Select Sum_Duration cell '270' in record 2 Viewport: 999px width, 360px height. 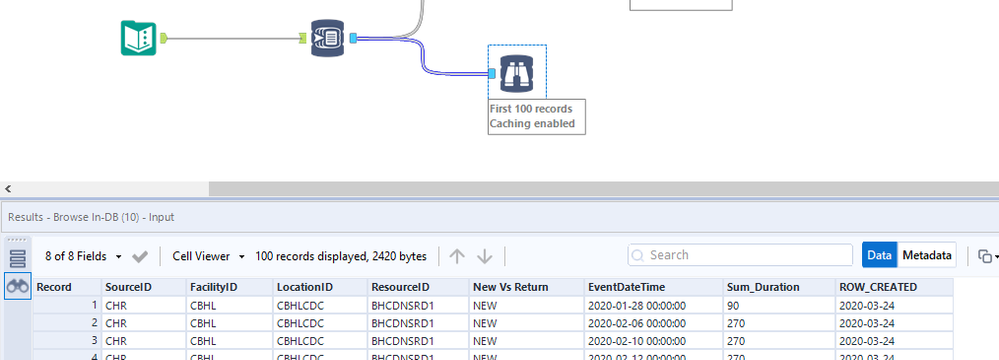779,324
